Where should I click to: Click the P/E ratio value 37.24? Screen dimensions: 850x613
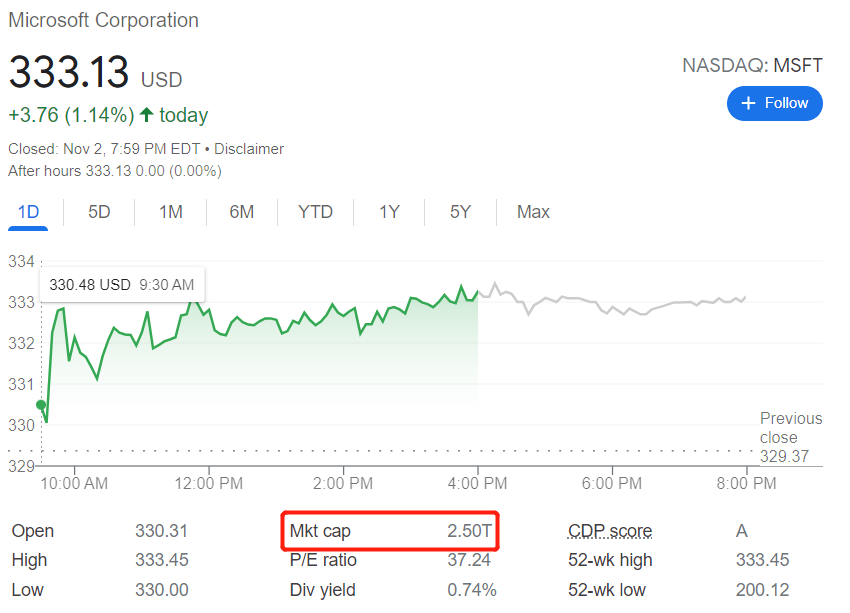[469, 560]
